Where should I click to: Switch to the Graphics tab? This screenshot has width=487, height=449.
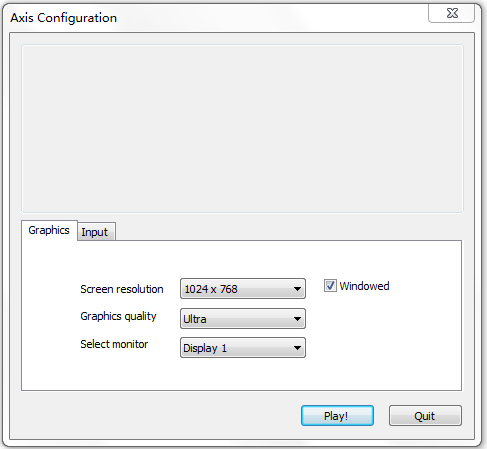pyautogui.click(x=49, y=230)
